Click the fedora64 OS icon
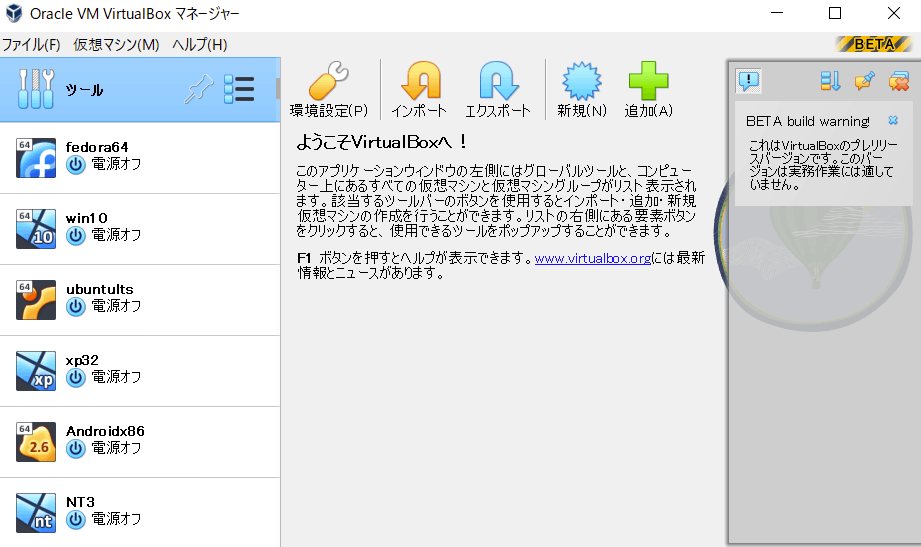The height and width of the screenshot is (547, 921). coord(36,158)
